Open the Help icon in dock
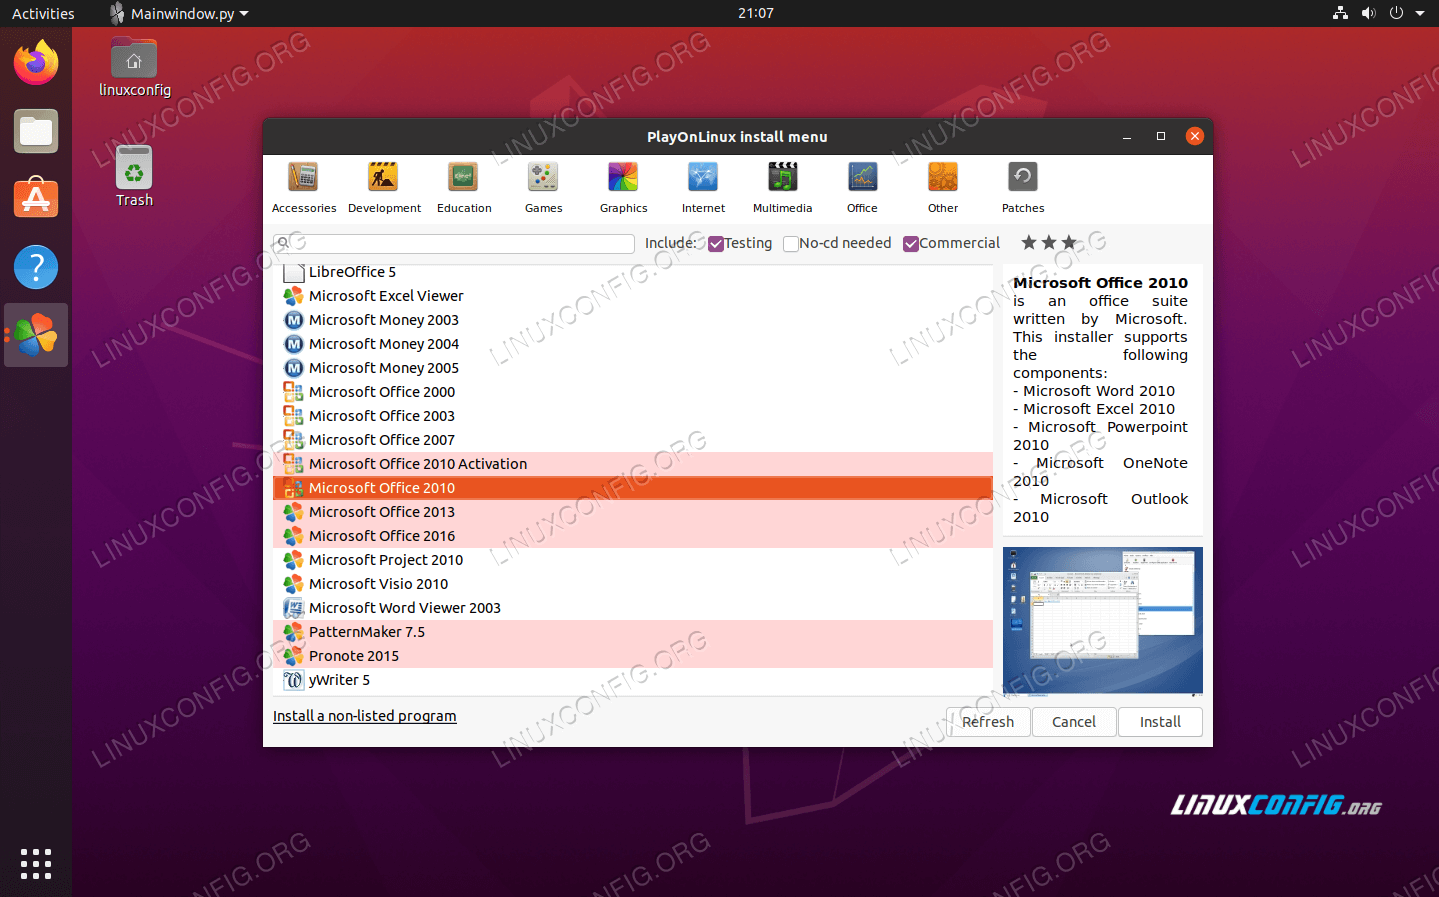1439x897 pixels. (36, 267)
